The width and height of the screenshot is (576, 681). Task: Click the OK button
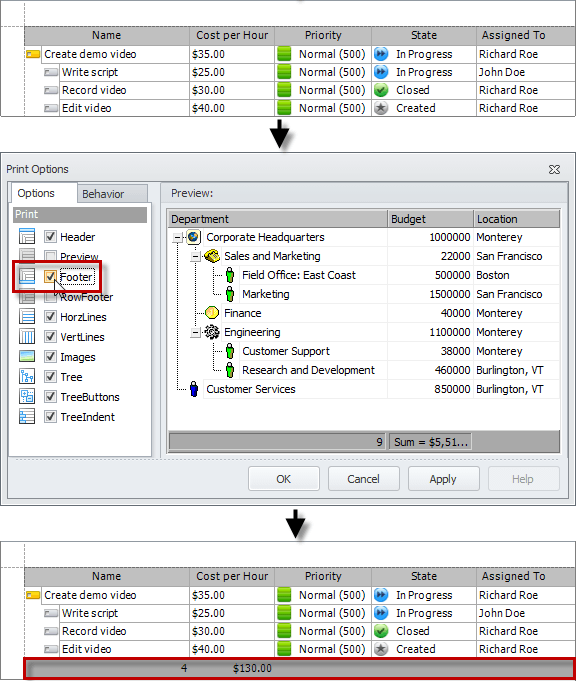pyautogui.click(x=284, y=479)
